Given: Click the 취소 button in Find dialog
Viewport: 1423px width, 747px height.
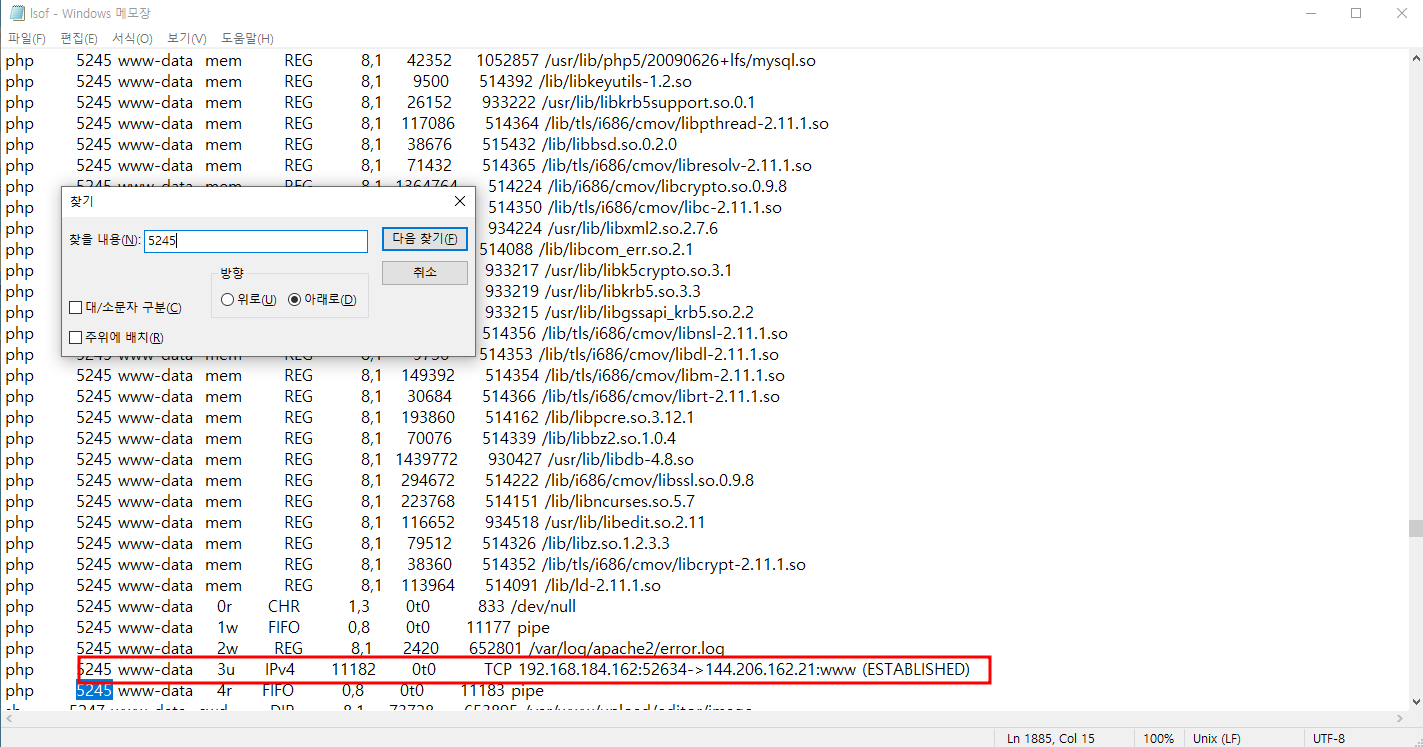Looking at the screenshot, I should coord(425,272).
